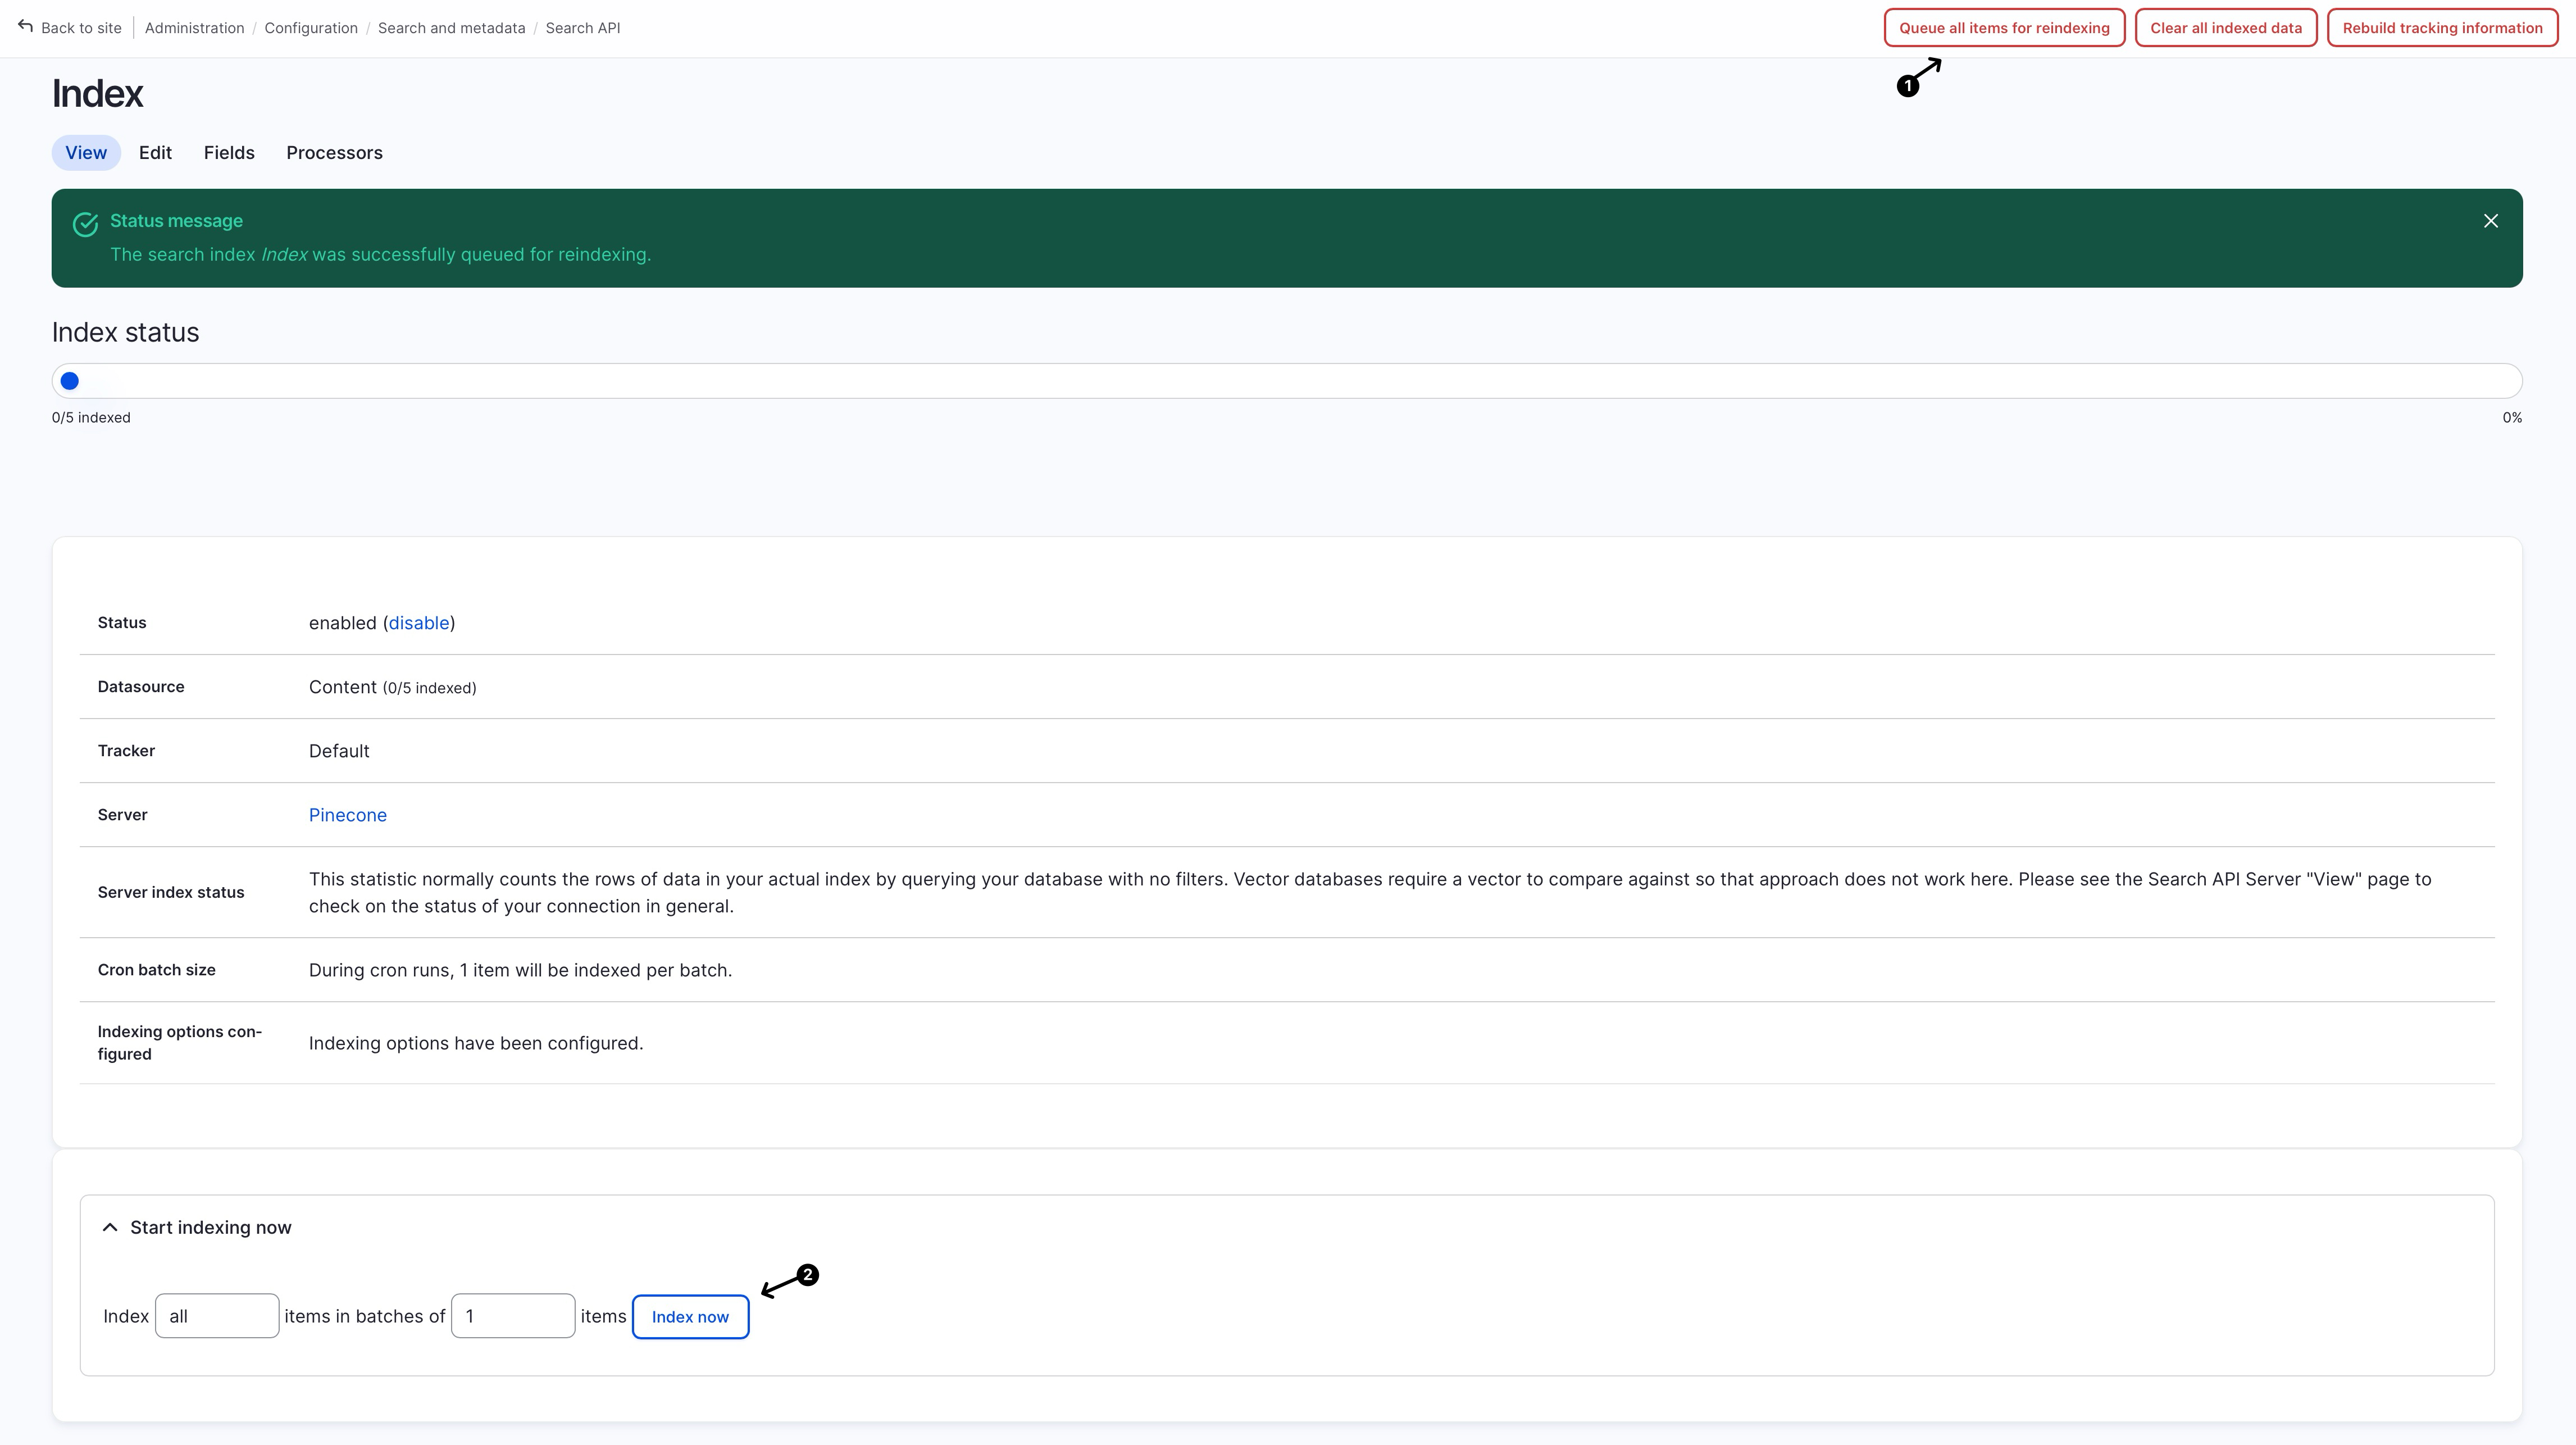The width and height of the screenshot is (2576, 1445).
Task: Switch to the Edit tab
Action: 155,153
